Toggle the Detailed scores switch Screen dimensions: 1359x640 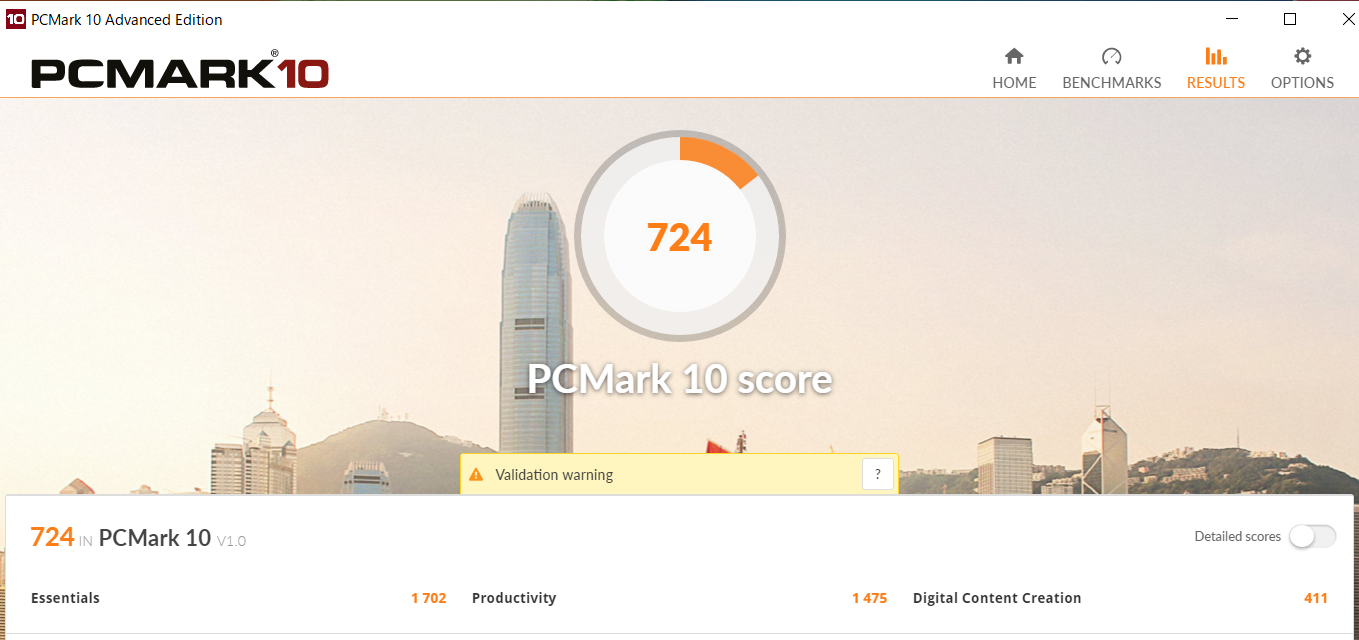click(x=1312, y=537)
